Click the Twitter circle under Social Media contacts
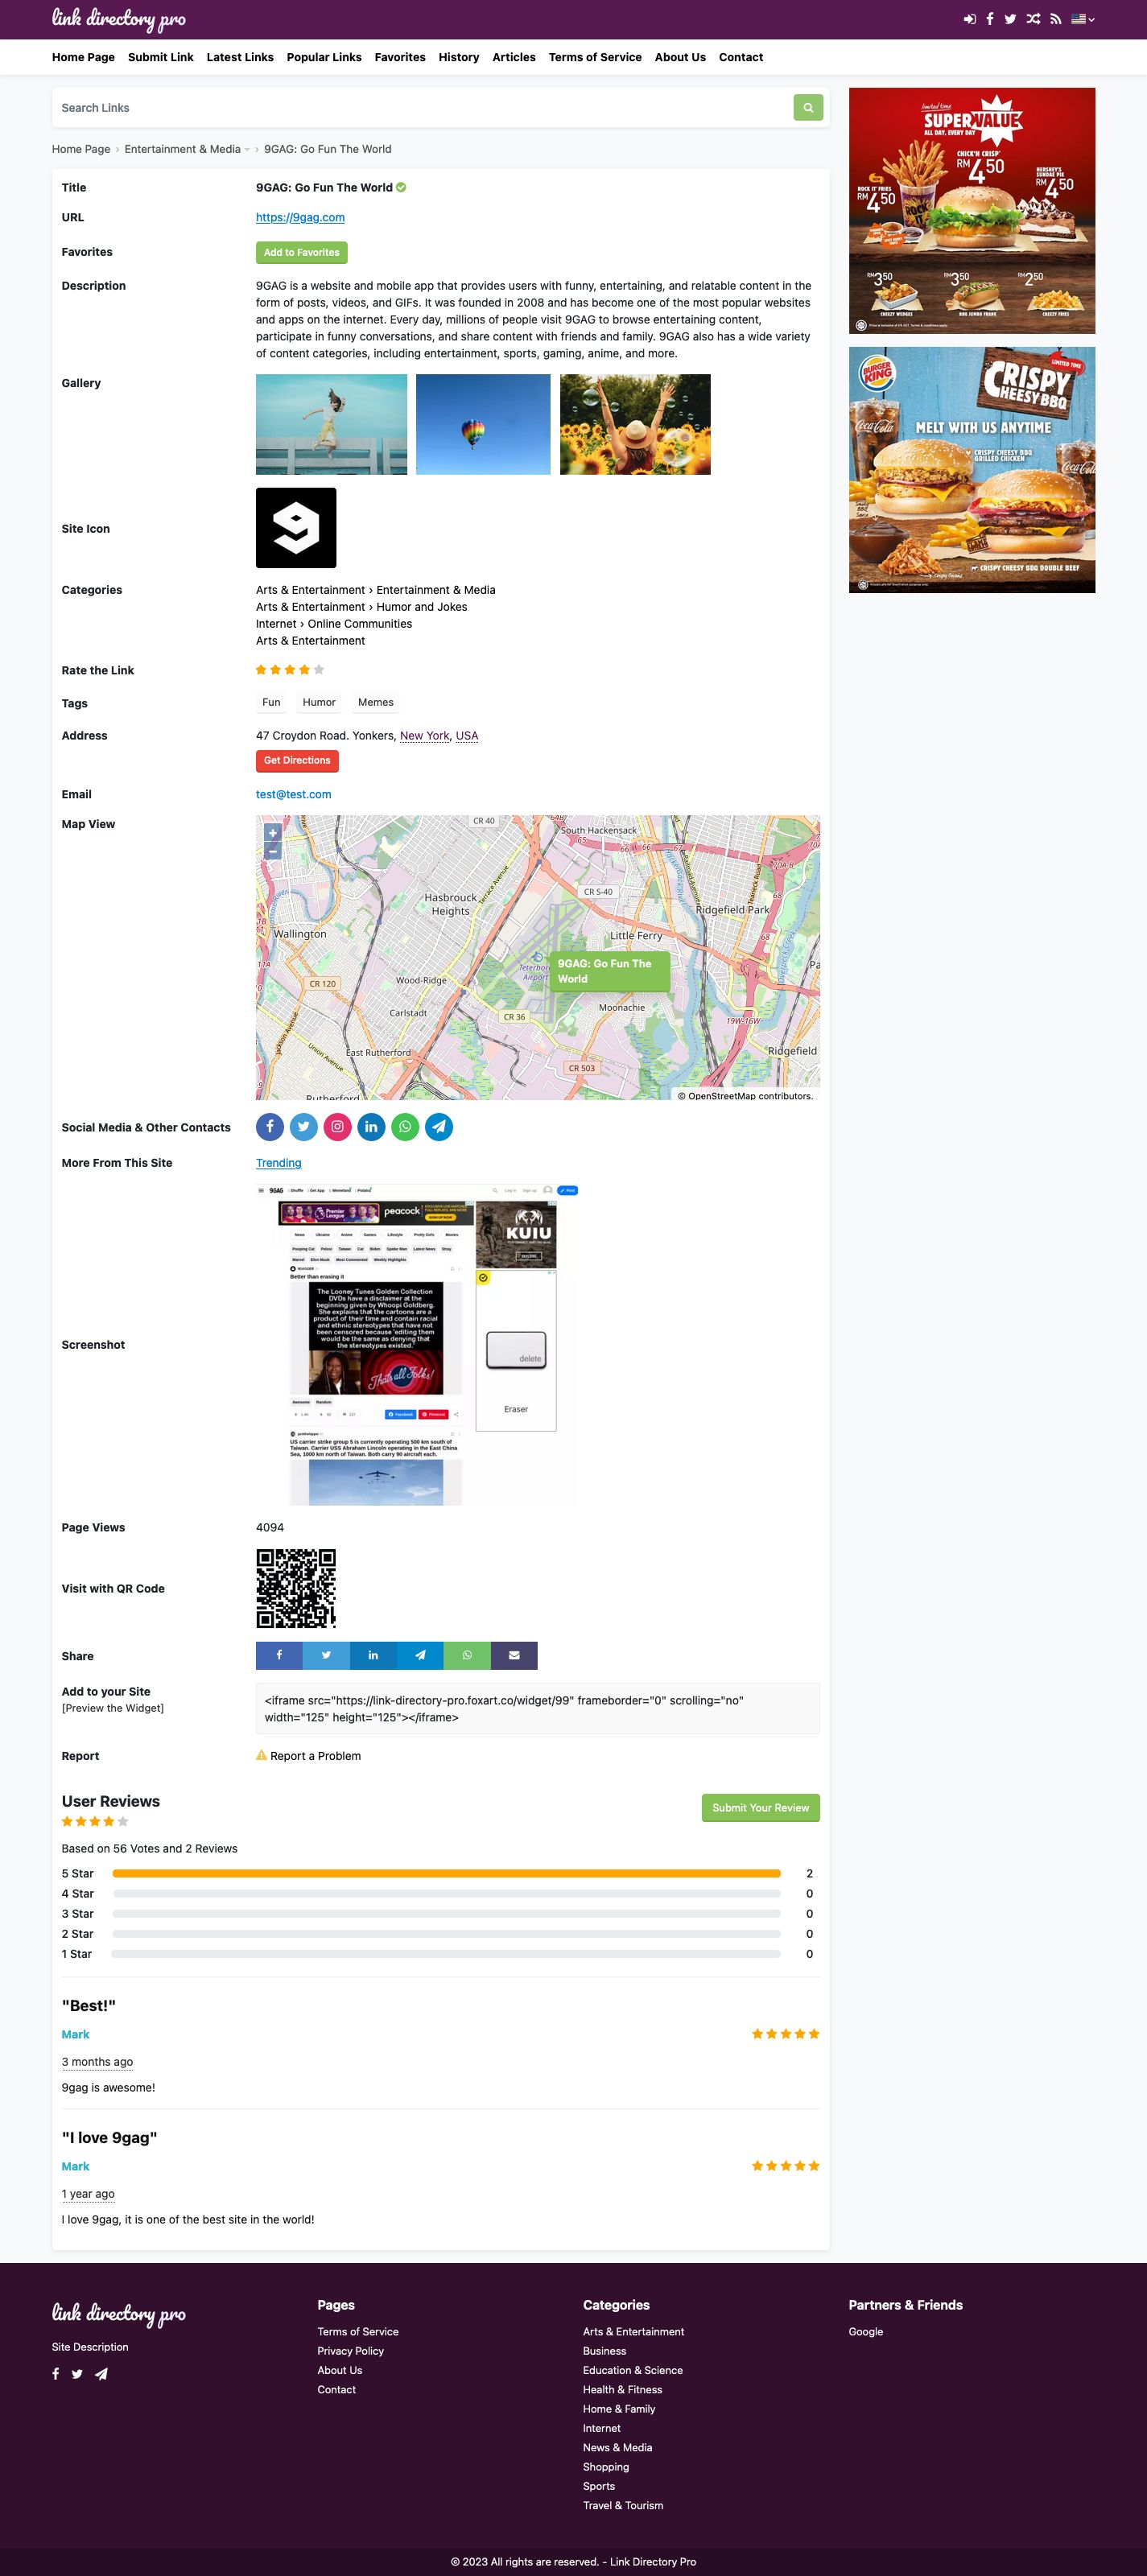Viewport: 1147px width, 2576px height. click(304, 1127)
